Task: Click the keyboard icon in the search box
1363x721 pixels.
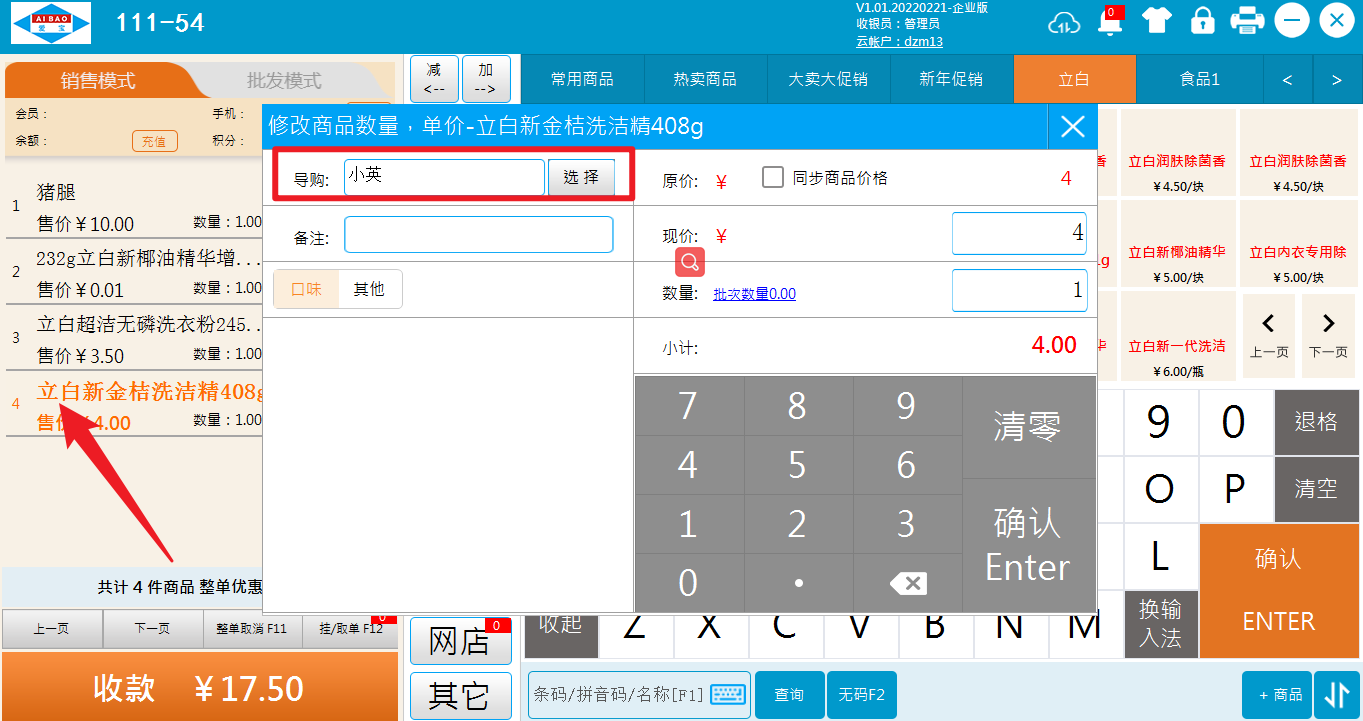Action: (x=728, y=695)
